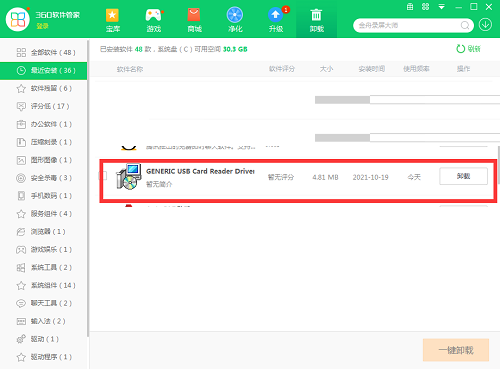Click the 输入法 keyboard icon
The height and width of the screenshot is (369, 500).
click(21, 321)
